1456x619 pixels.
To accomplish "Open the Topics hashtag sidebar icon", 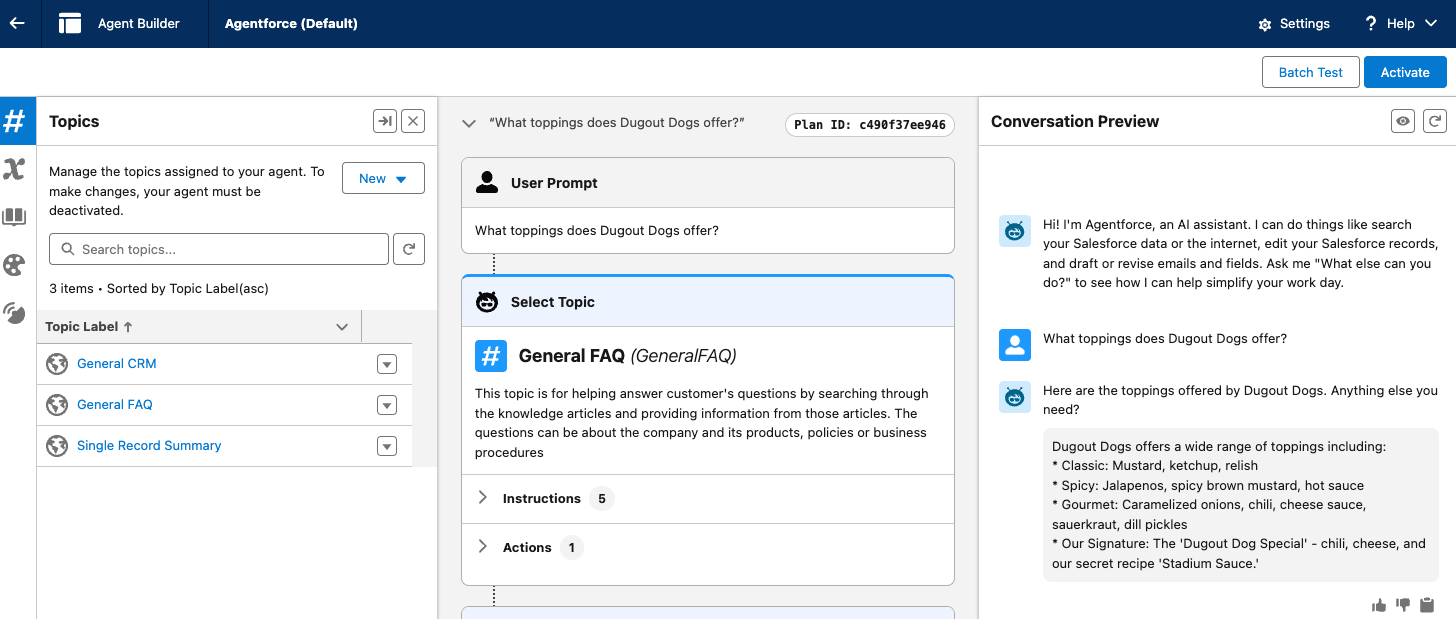I will pos(15,121).
